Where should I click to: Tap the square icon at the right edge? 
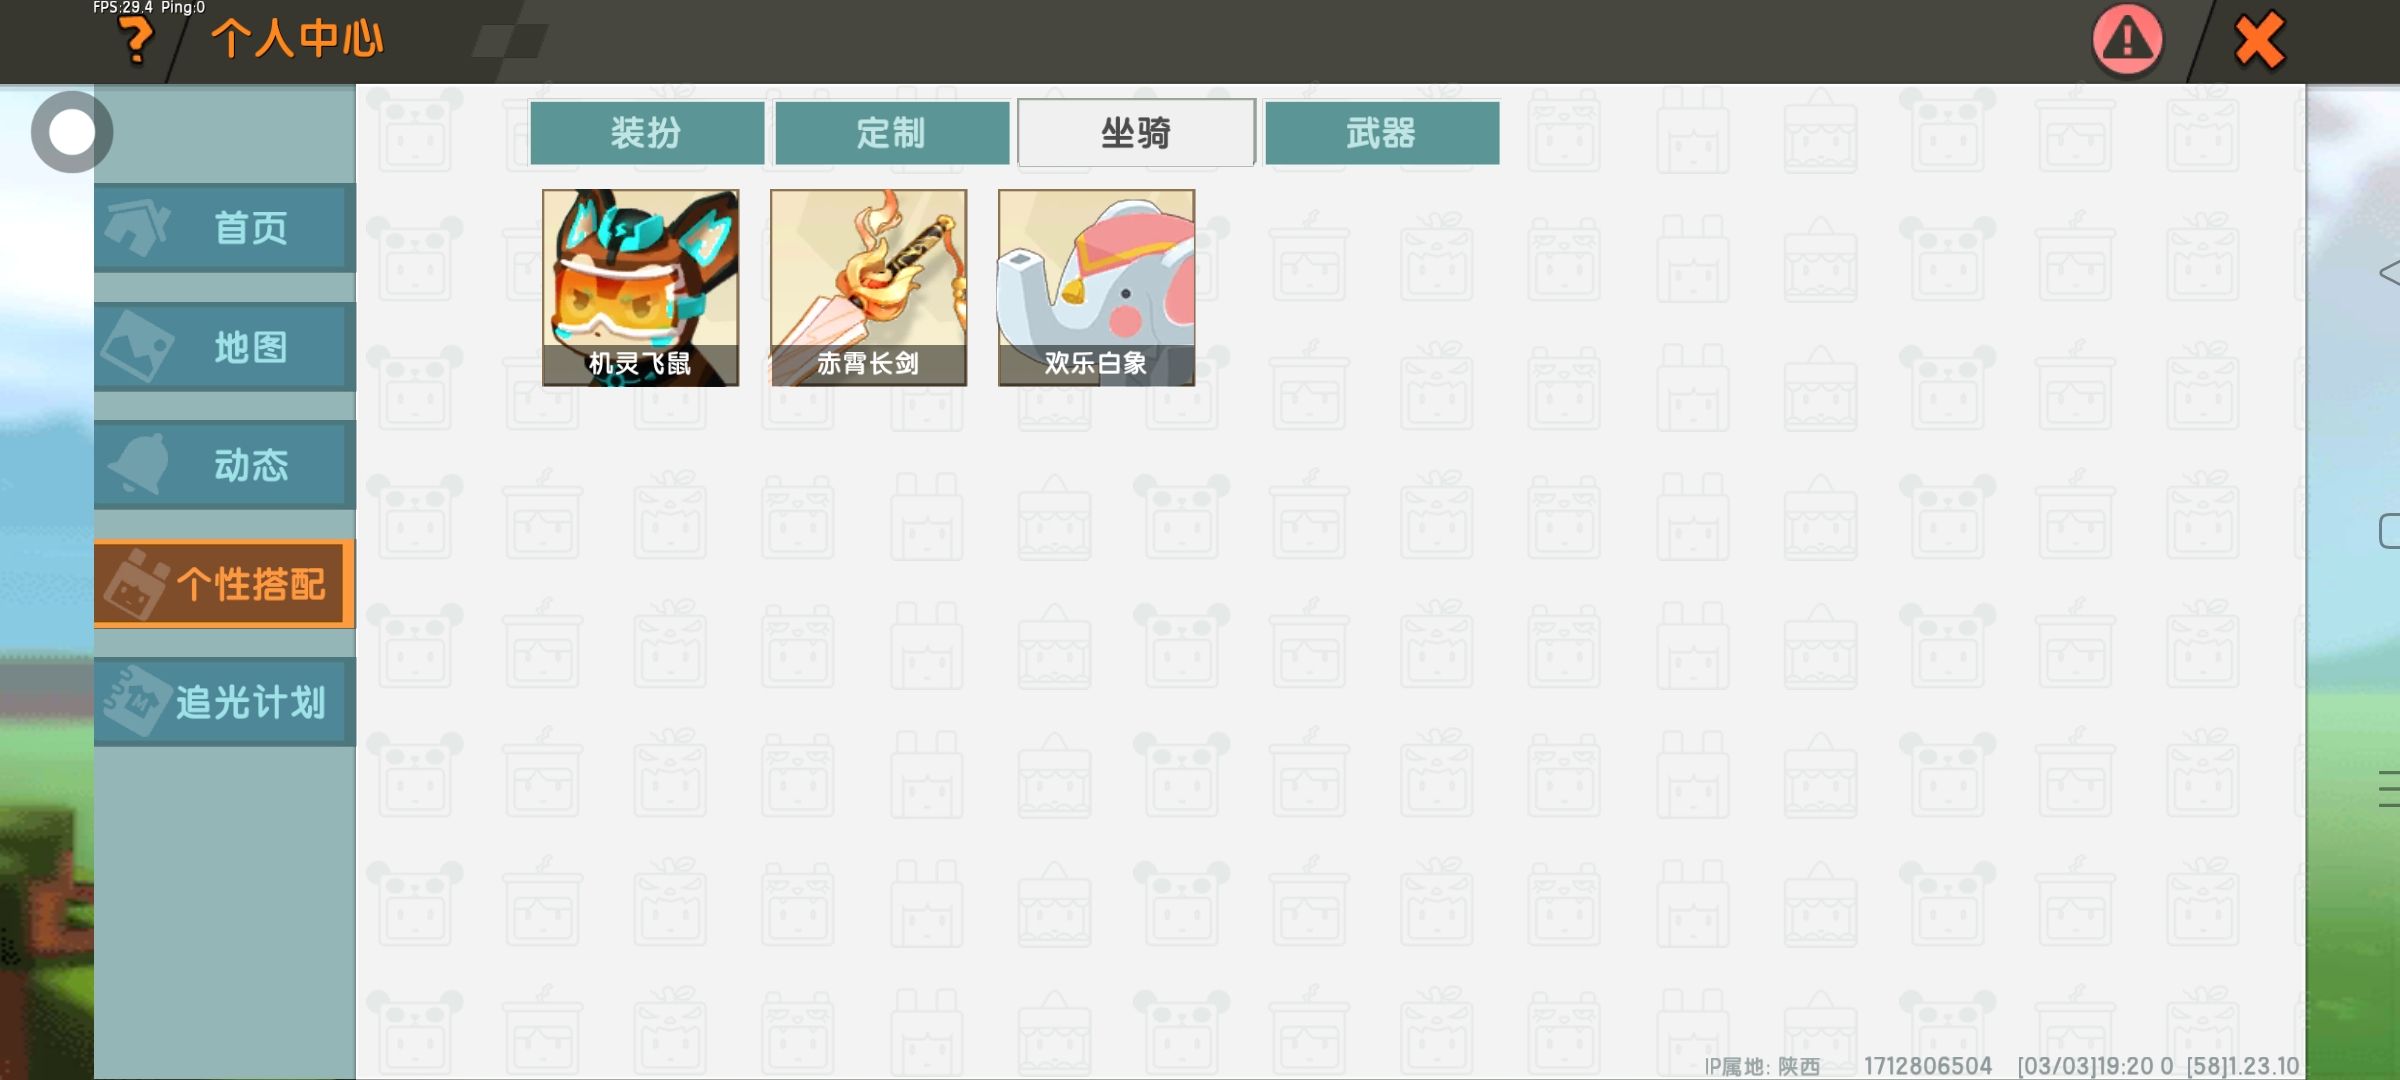2389,531
